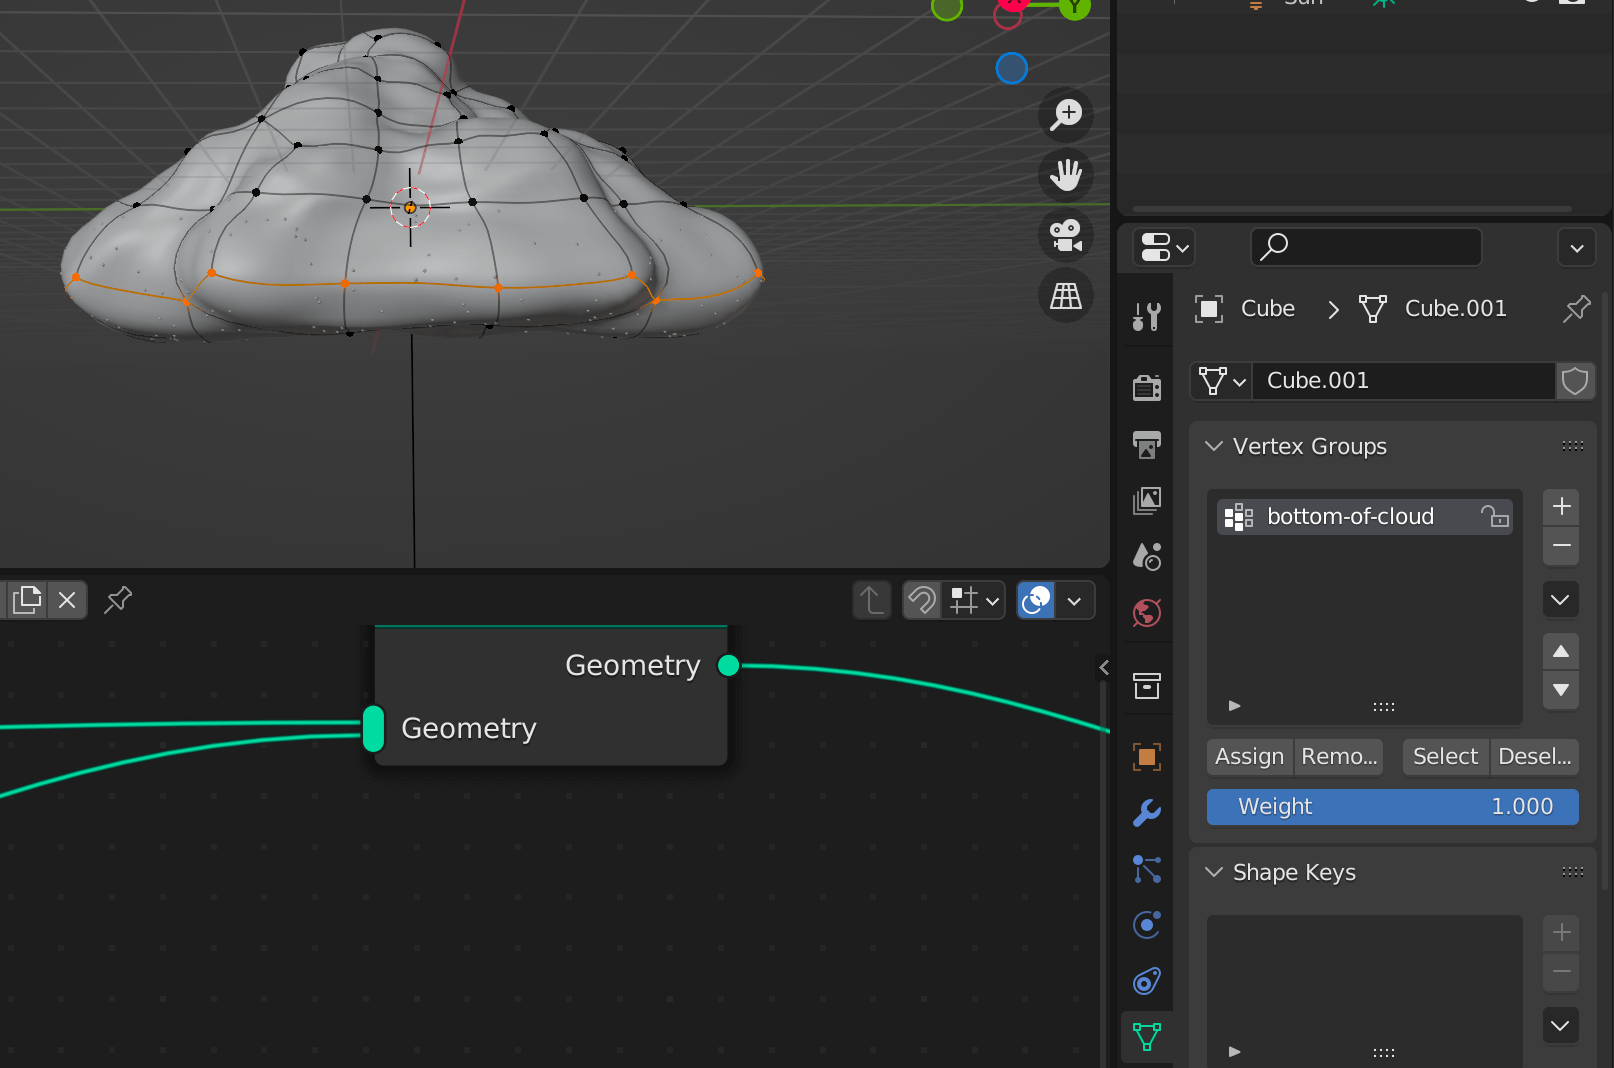Collapse the Vertex Groups panel
The width and height of the screenshot is (1614, 1068).
point(1214,446)
